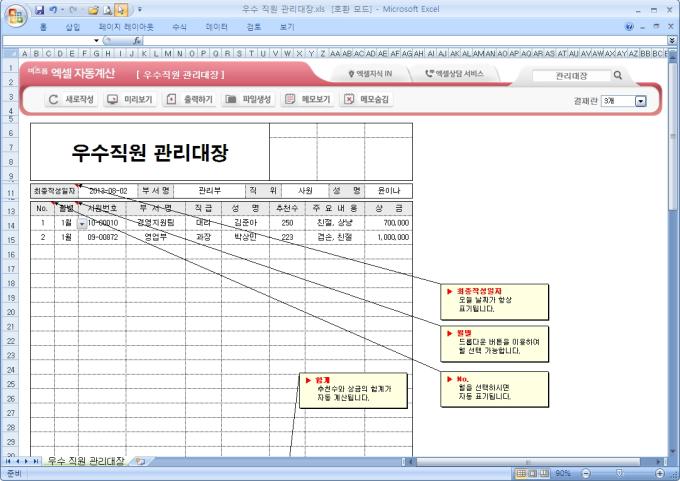The image size is (680, 481).
Task: Select the 관리부 department cell
Action: (x=209, y=191)
